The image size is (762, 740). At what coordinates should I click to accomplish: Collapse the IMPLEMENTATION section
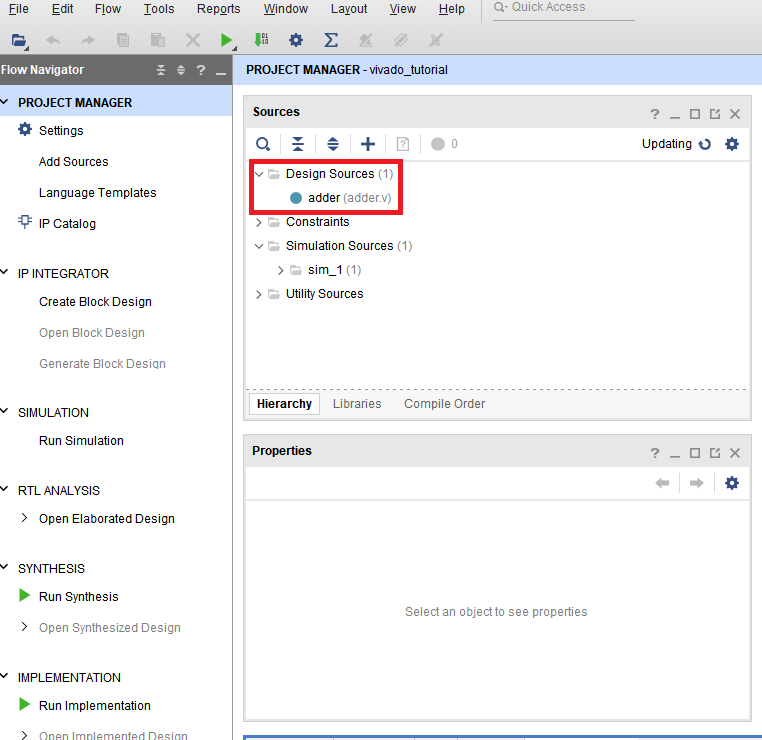pos(5,676)
